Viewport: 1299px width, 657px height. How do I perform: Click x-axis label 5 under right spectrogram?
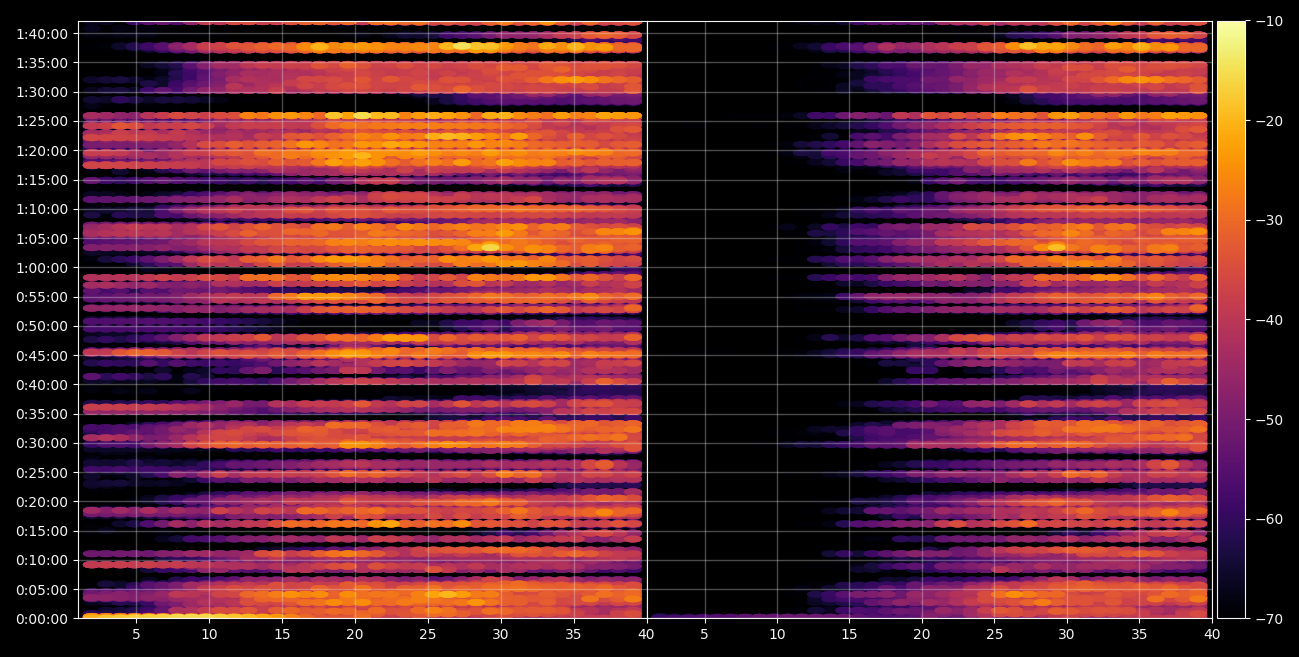704,634
